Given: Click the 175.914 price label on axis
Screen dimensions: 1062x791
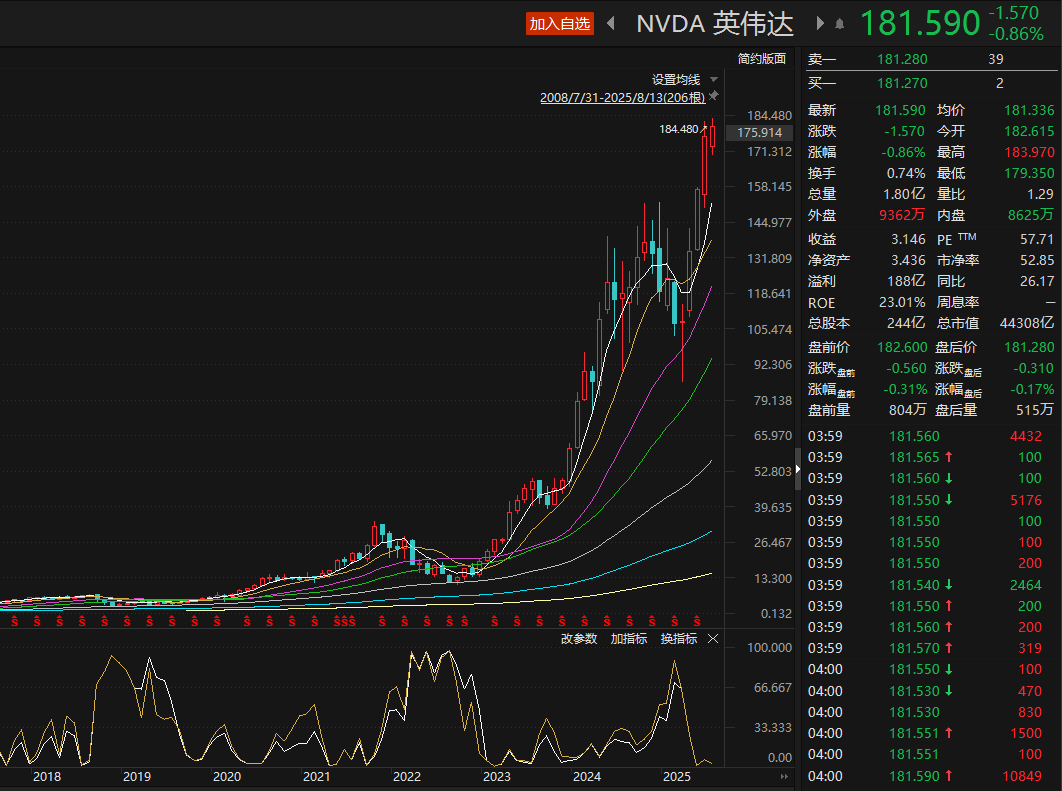Looking at the screenshot, I should coord(759,133).
